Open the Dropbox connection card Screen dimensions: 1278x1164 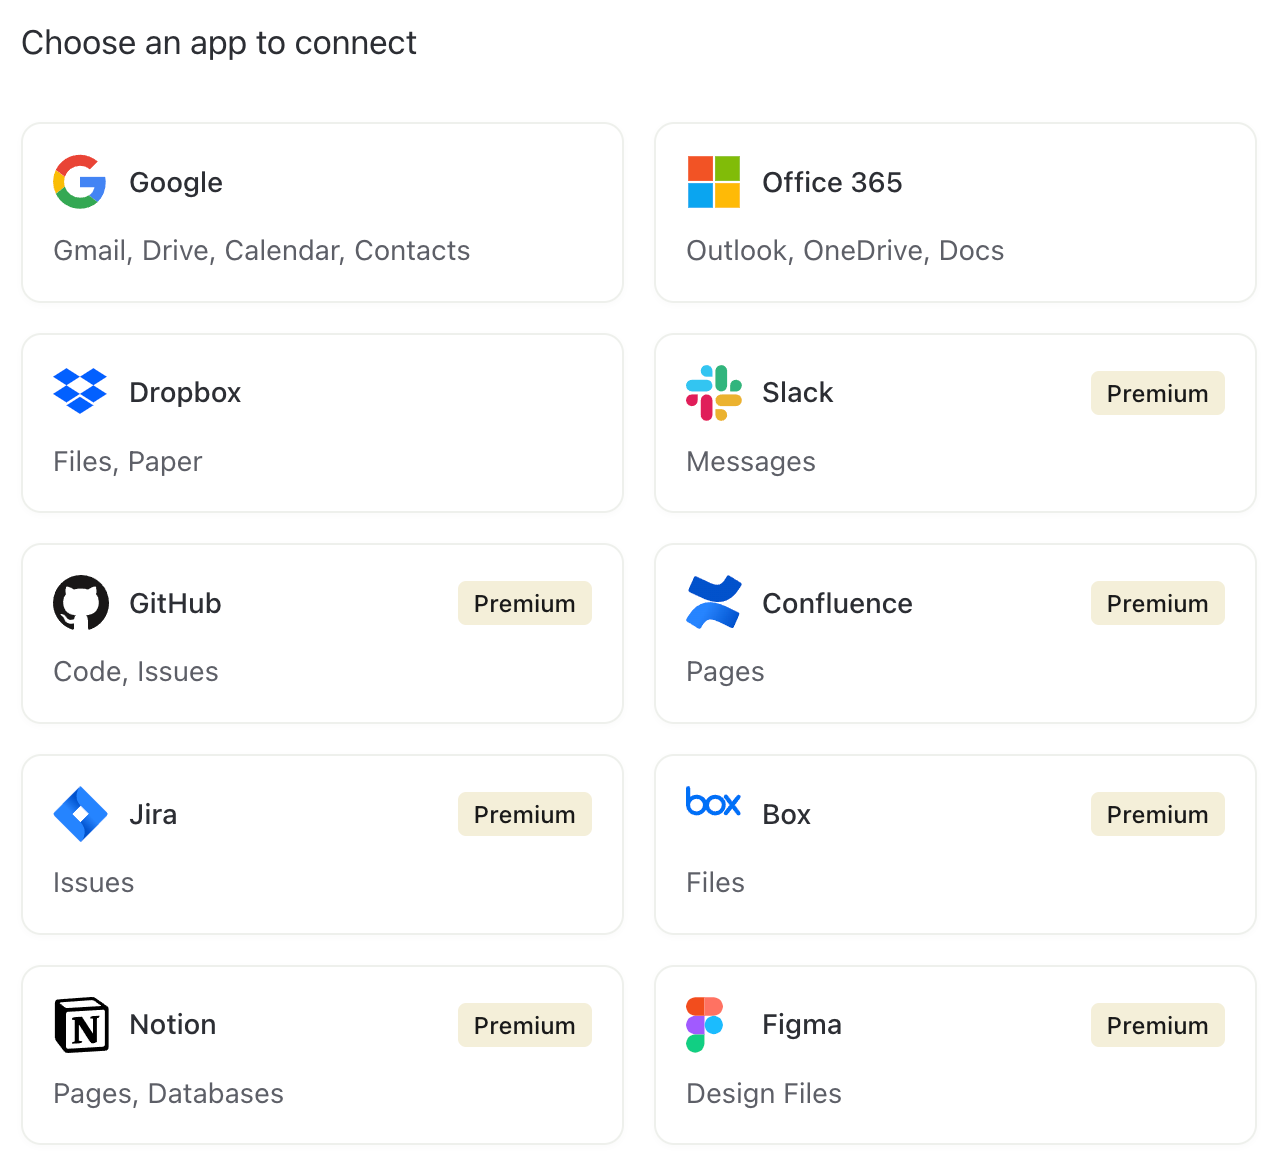[322, 423]
